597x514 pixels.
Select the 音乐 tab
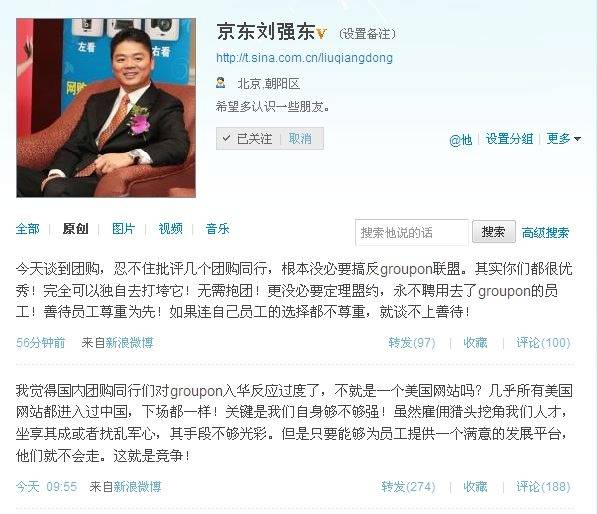[217, 229]
